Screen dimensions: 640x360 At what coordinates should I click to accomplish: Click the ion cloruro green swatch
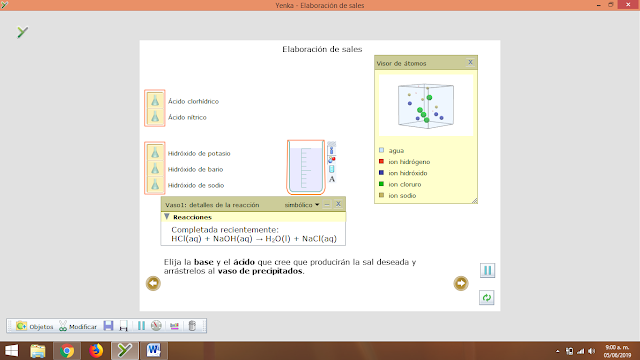pyautogui.click(x=381, y=184)
